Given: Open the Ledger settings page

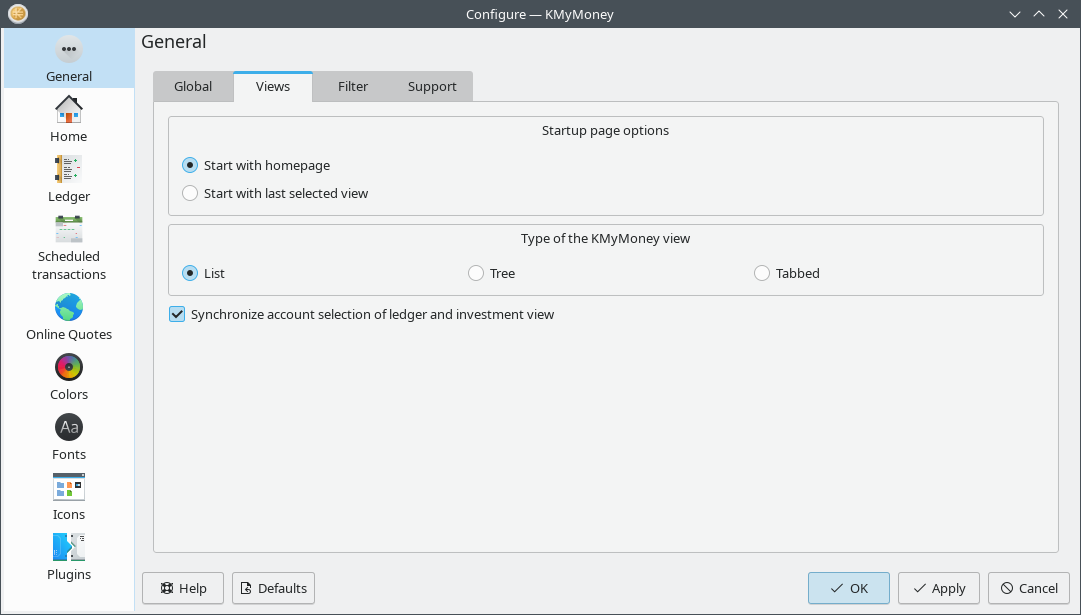Looking at the screenshot, I should 68,178.
